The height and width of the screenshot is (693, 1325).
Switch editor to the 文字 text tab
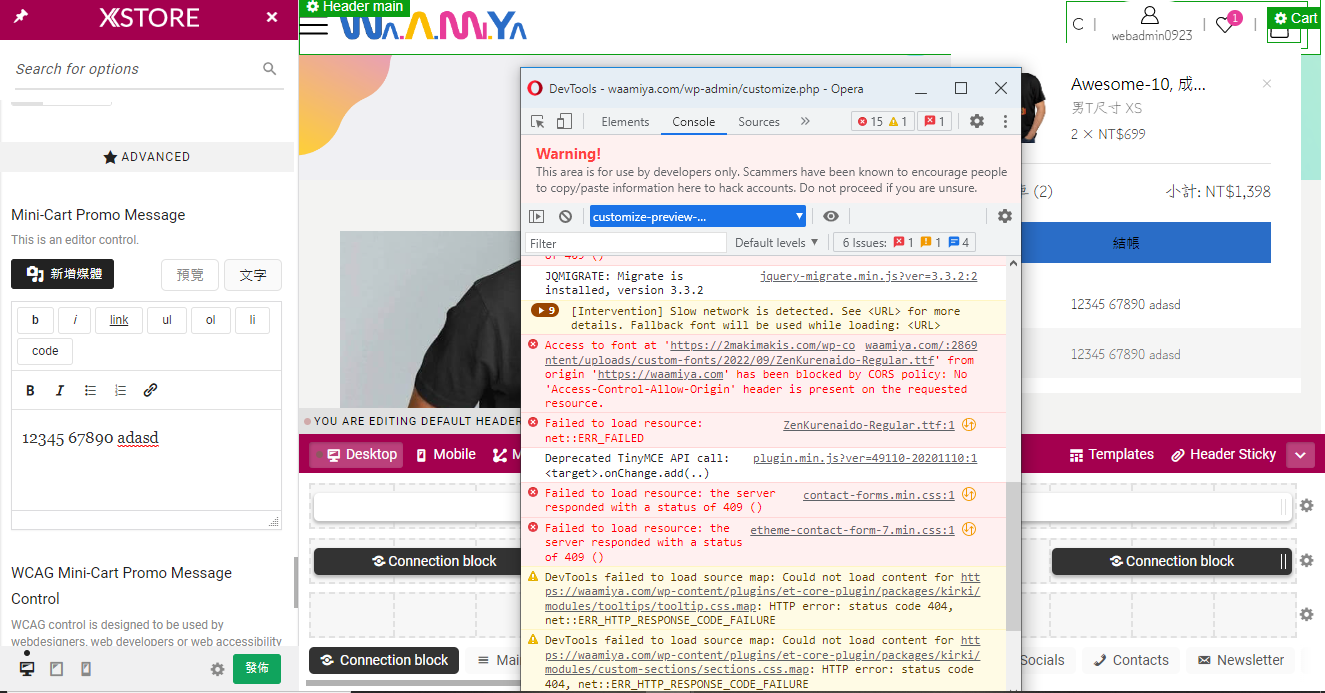[253, 275]
